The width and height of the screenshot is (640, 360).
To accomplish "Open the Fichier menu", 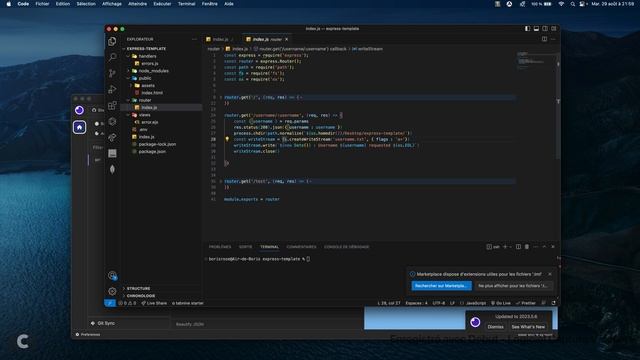I will coord(42,4).
